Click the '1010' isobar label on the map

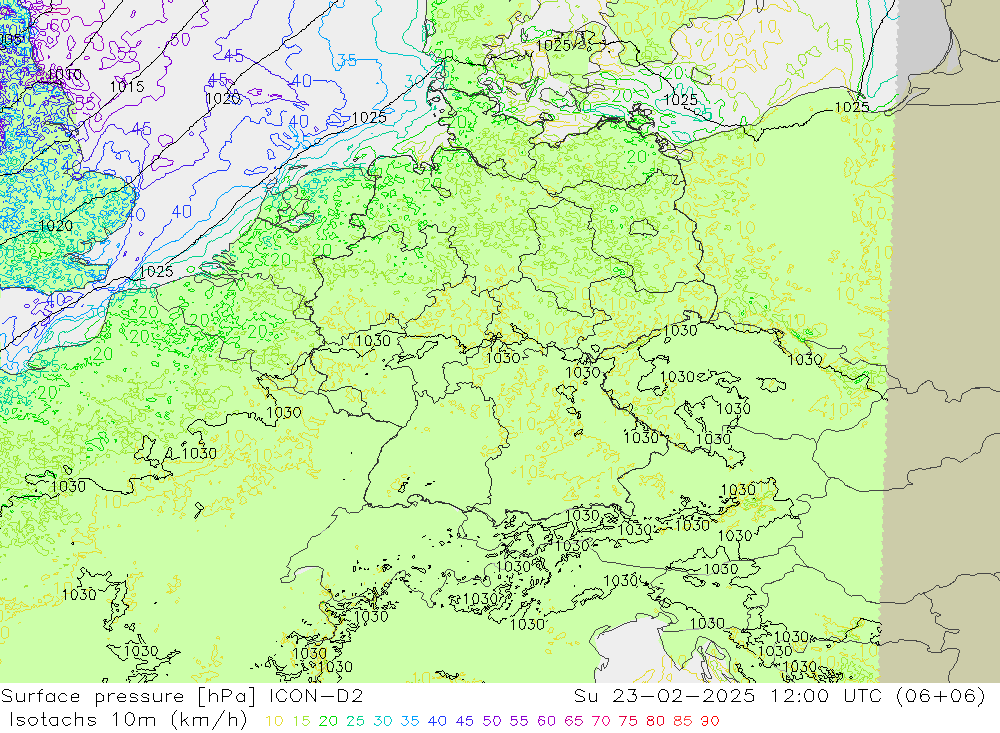[64, 75]
